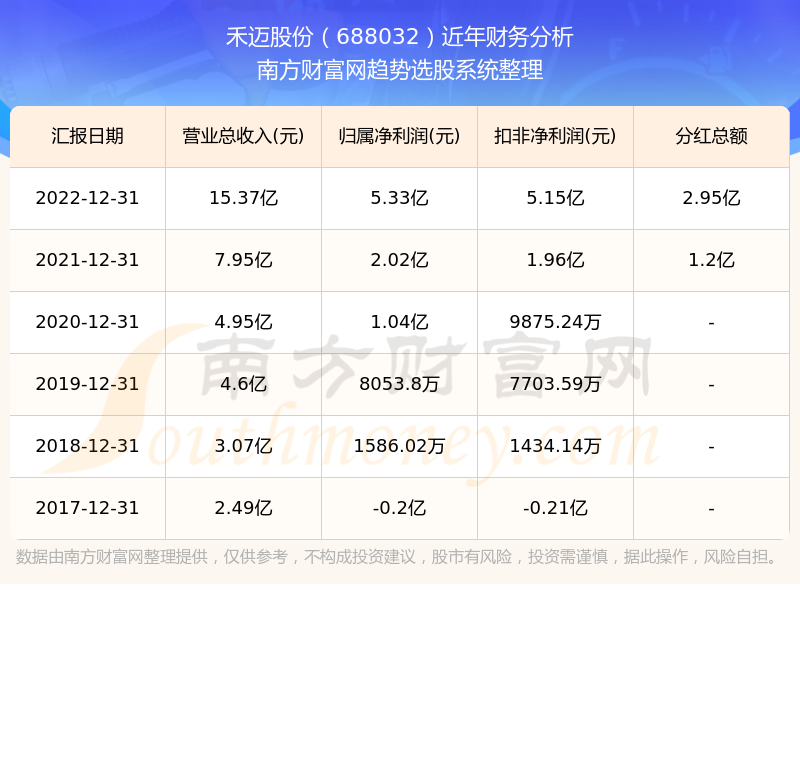Select the 3.07亿 revenue cell
800x758 pixels.
[x=243, y=446]
